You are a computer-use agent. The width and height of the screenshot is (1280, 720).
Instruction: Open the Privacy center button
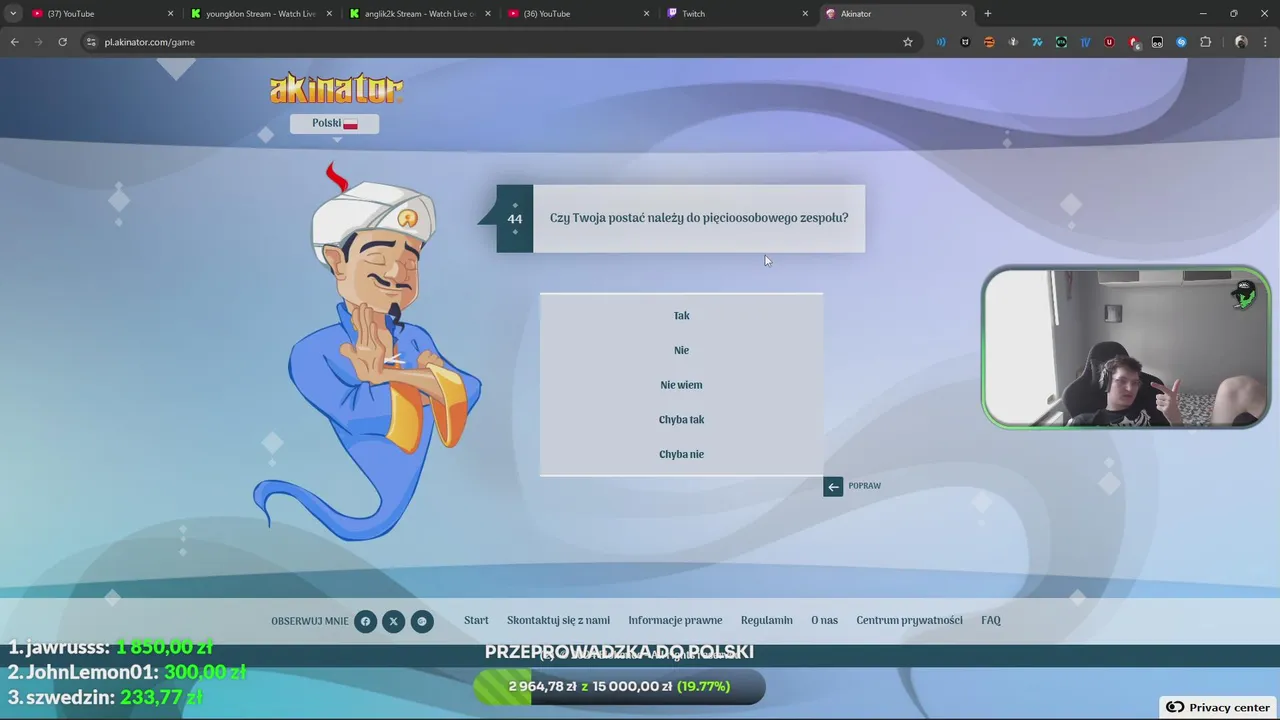pyautogui.click(x=1218, y=707)
